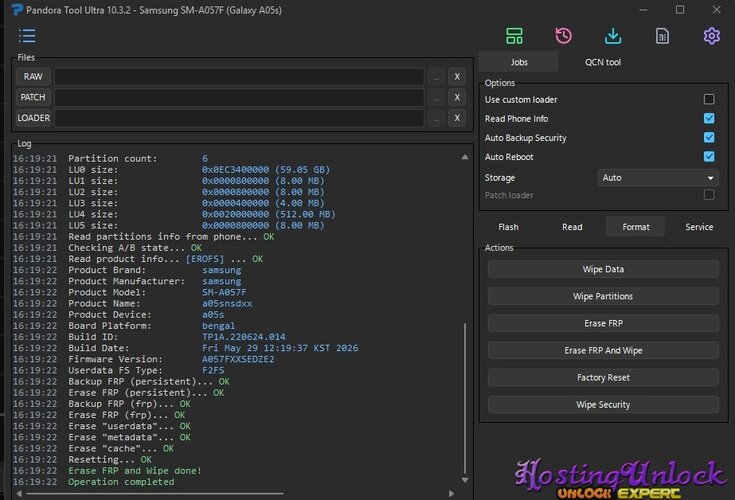Close the Pandora Tool window

coord(716,9)
